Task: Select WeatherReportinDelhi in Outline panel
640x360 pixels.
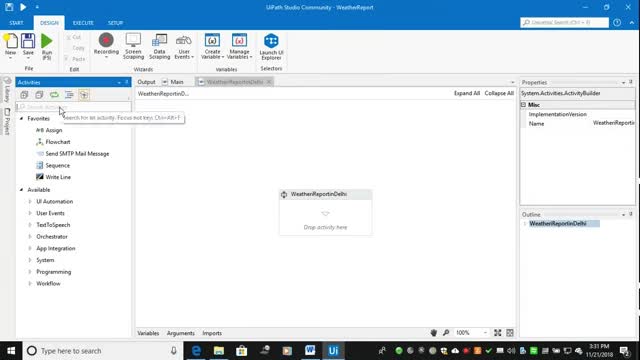Action: (558, 224)
